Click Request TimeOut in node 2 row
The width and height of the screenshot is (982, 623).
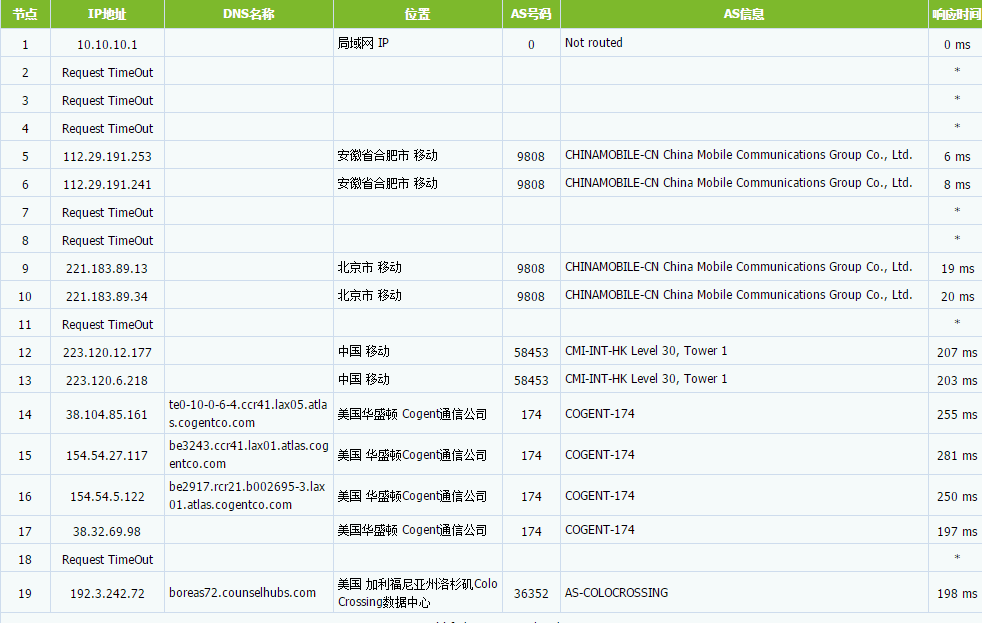(x=107, y=73)
